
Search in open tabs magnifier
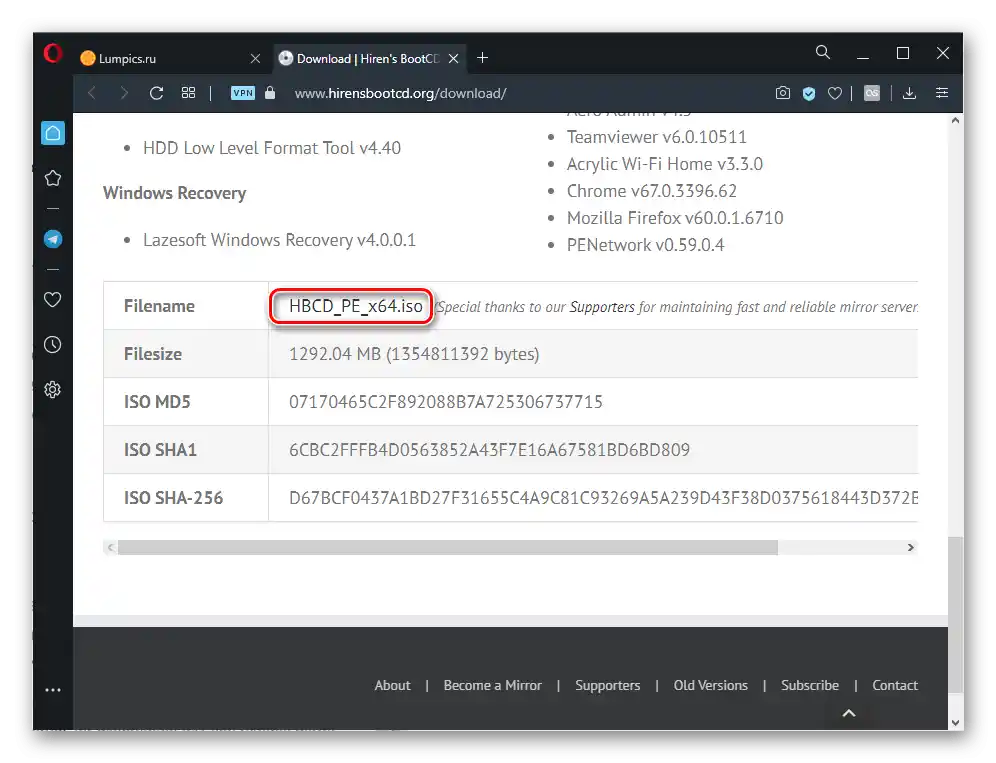click(823, 52)
